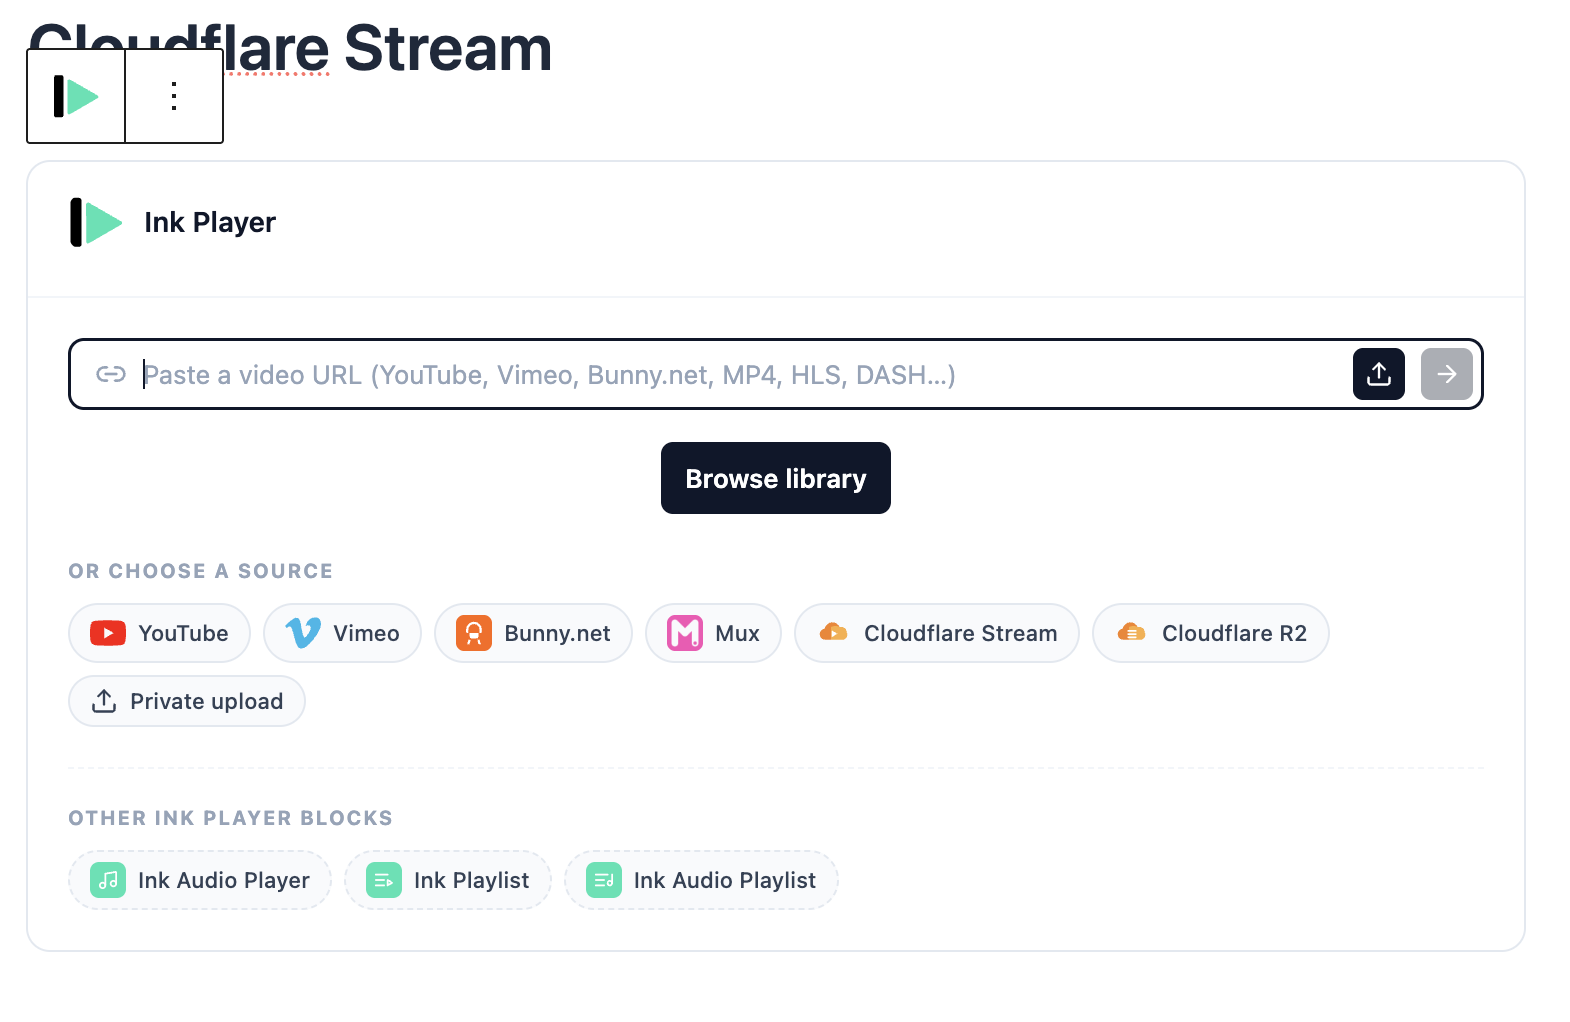This screenshot has width=1570, height=1022.
Task: Select the Mux source chip
Action: 713,633
